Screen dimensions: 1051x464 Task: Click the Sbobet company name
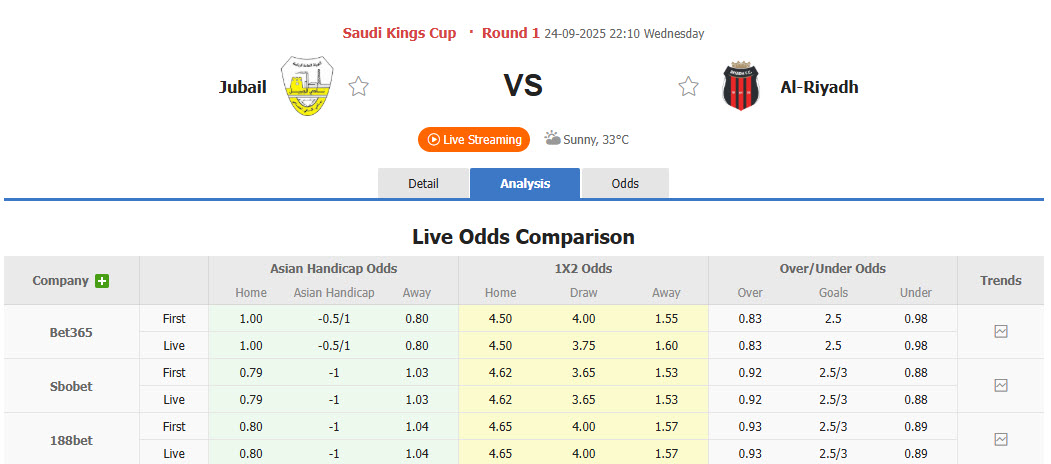72,386
